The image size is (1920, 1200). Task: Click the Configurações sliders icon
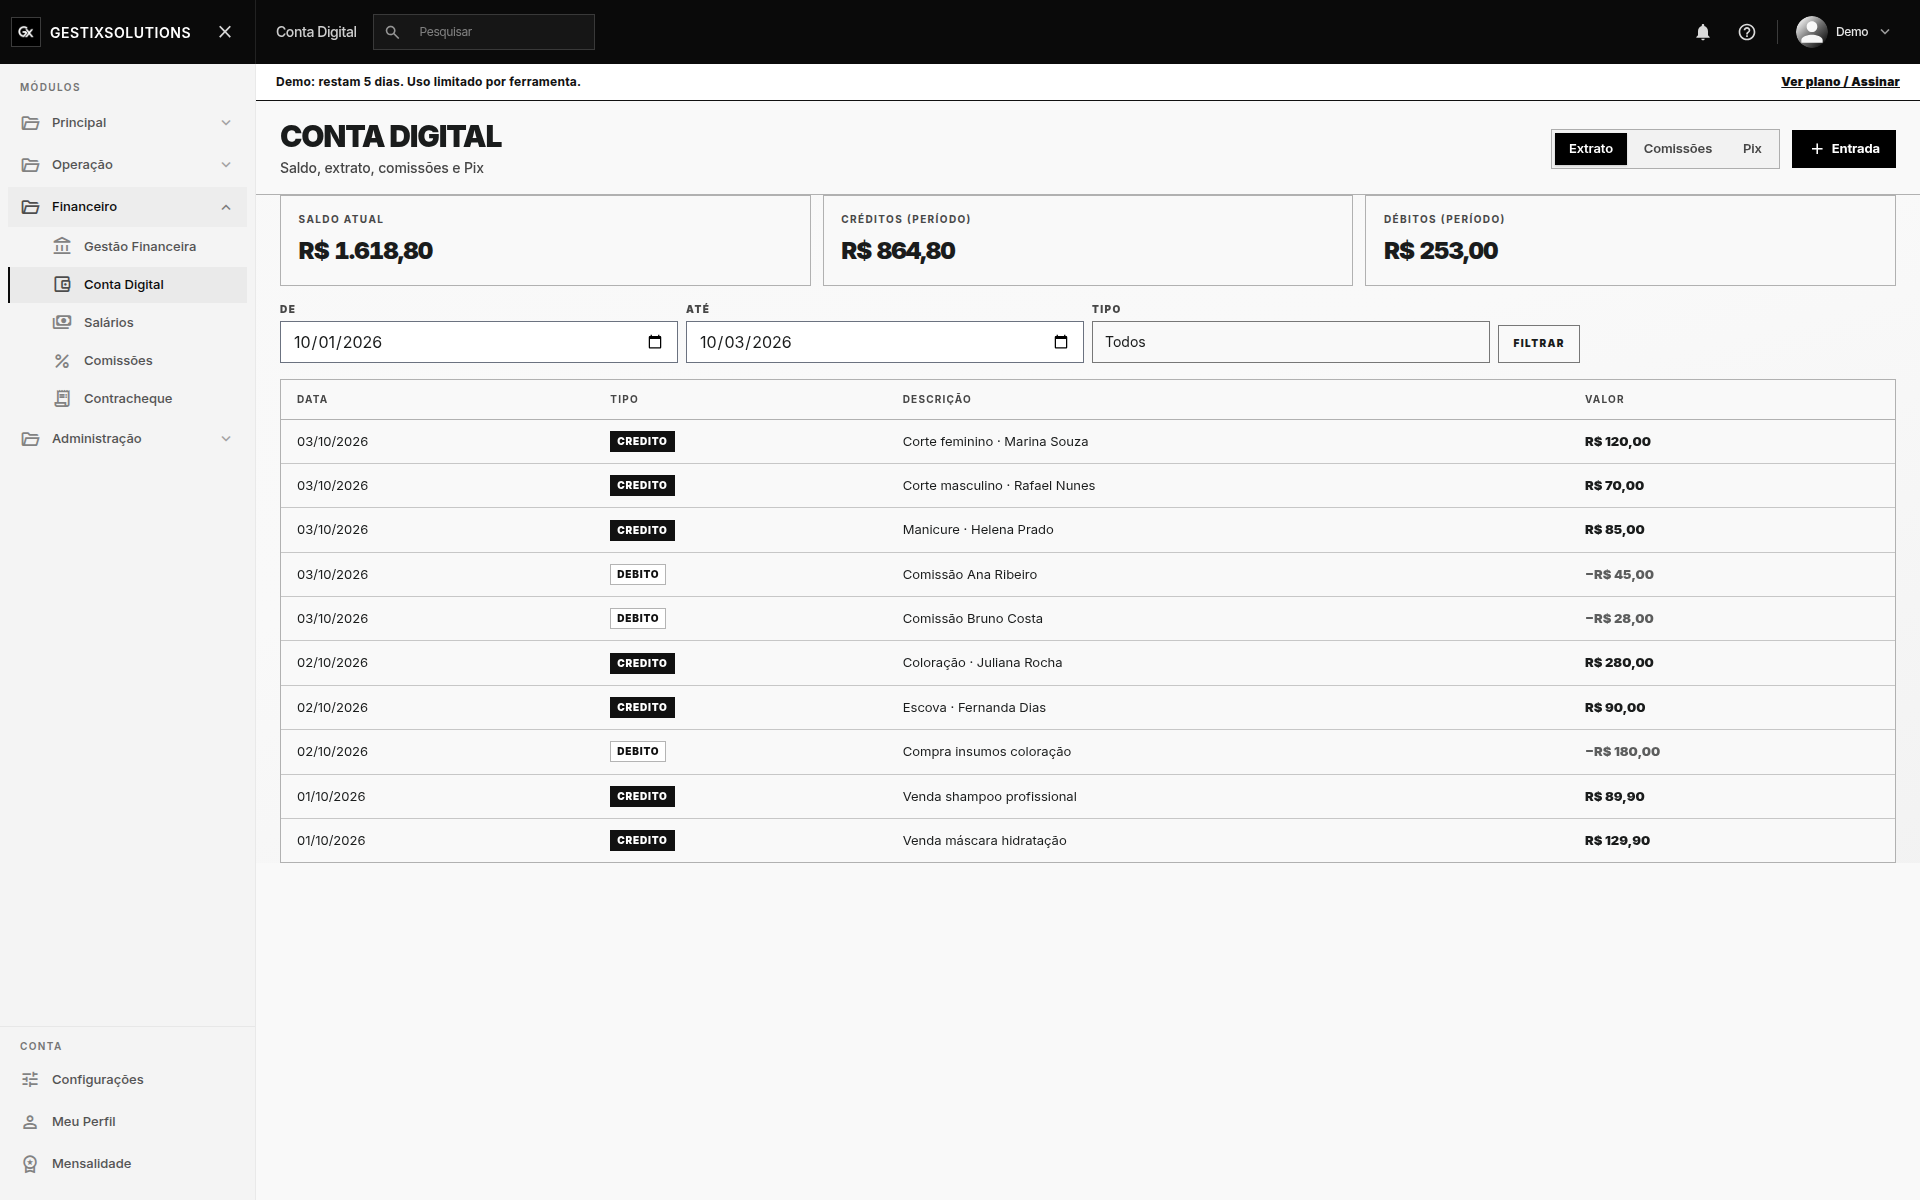(x=30, y=1079)
